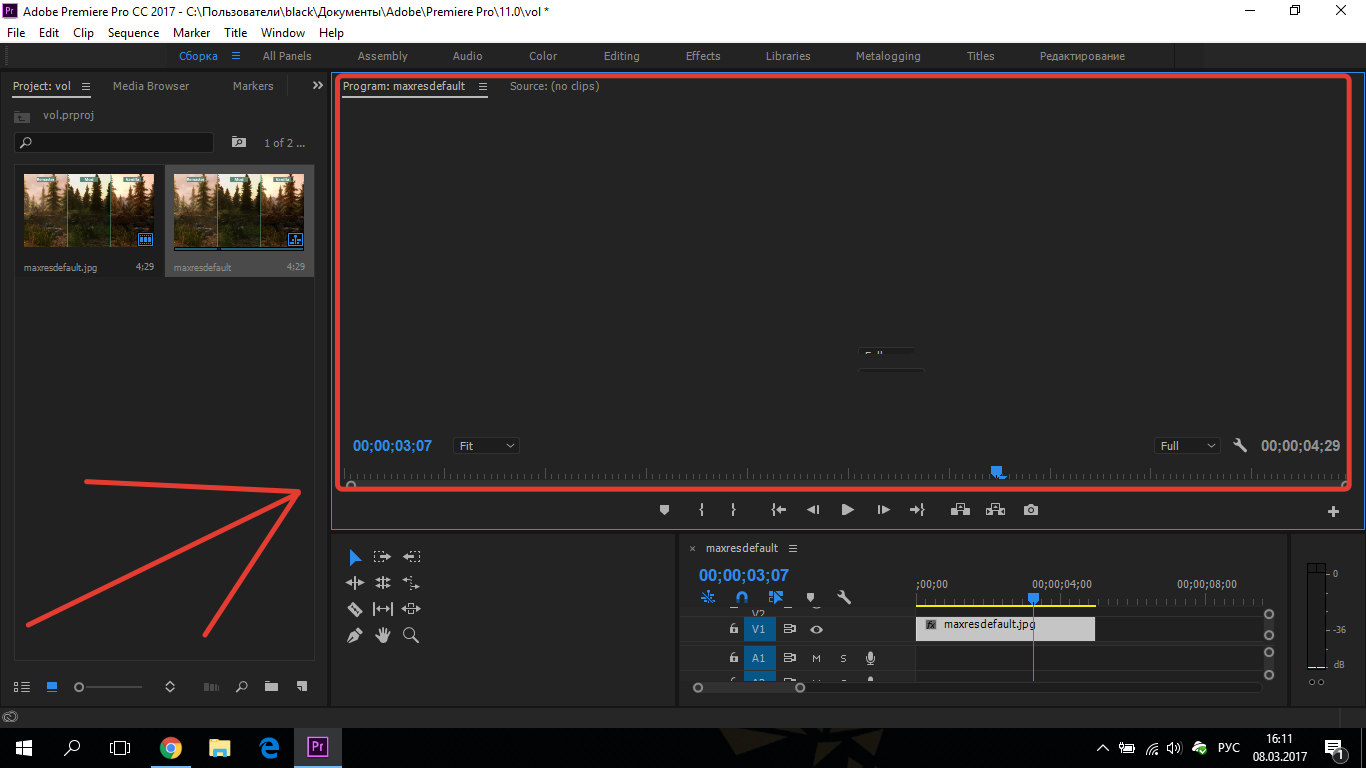
Task: Toggle V1 track output eye
Action: 817,629
